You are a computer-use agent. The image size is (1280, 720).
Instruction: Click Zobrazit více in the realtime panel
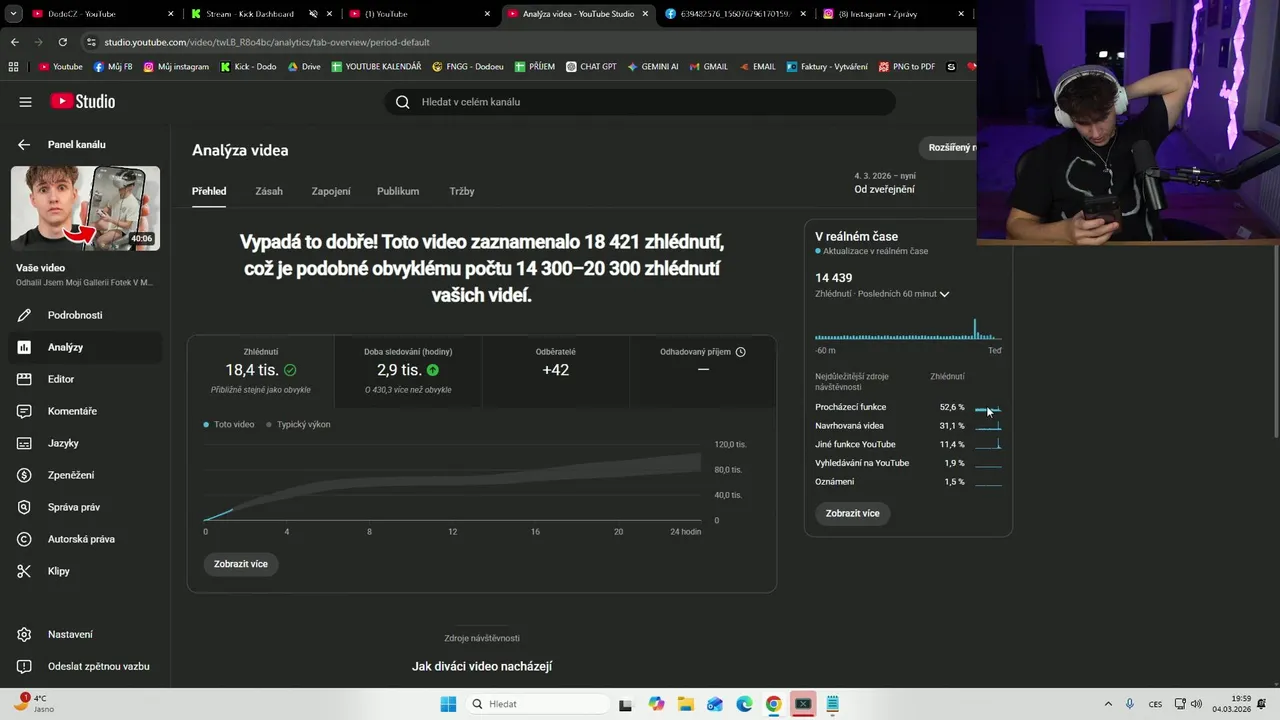point(853,513)
